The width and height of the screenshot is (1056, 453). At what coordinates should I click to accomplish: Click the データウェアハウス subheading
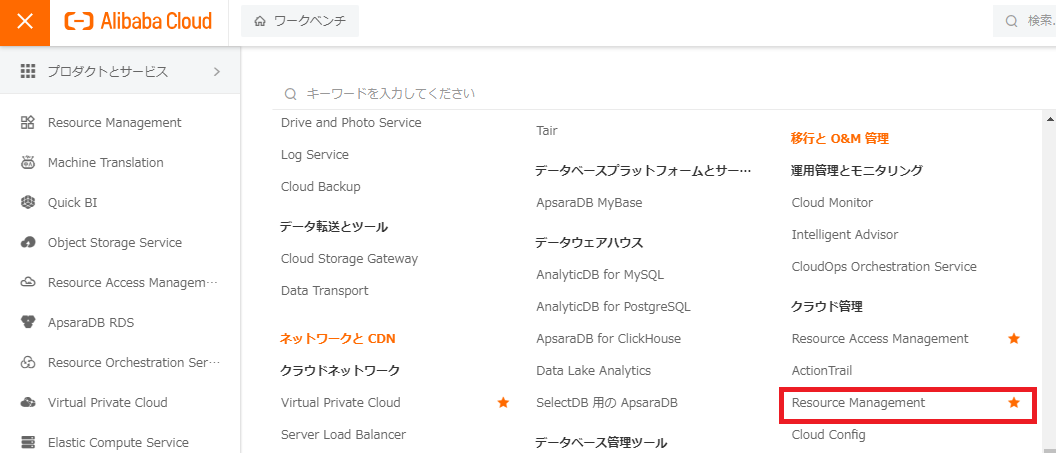click(x=589, y=243)
